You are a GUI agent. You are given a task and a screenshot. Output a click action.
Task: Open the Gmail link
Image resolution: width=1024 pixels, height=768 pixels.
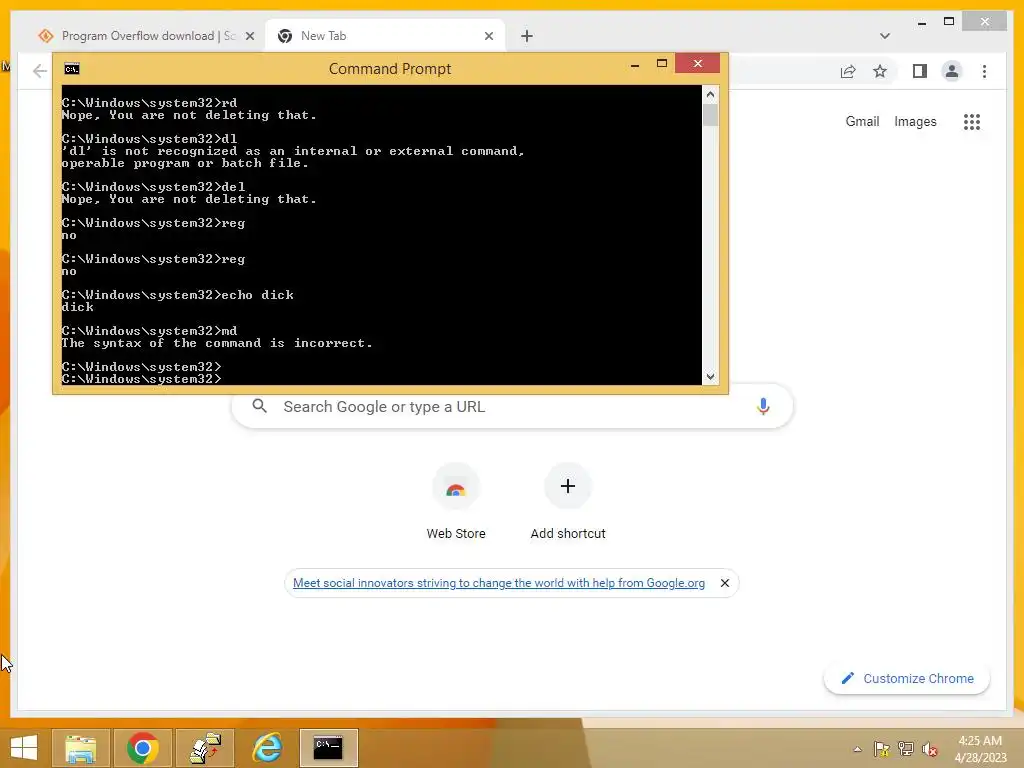coord(862,121)
